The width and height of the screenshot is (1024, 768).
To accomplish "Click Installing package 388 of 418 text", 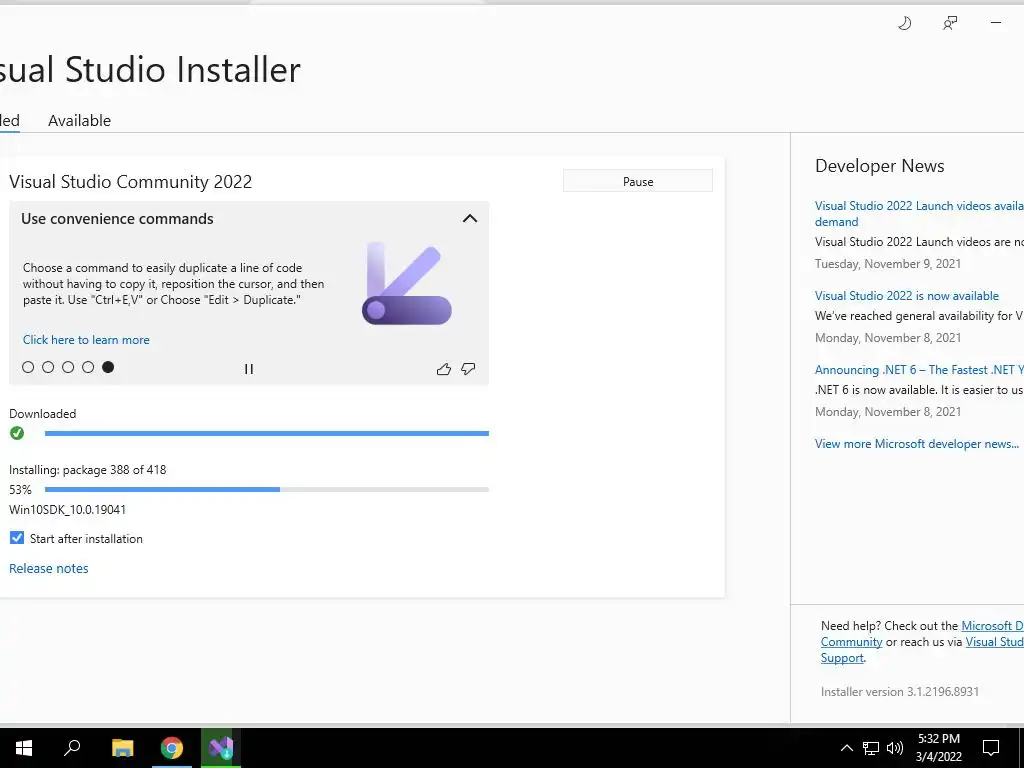I will click(x=88, y=470).
